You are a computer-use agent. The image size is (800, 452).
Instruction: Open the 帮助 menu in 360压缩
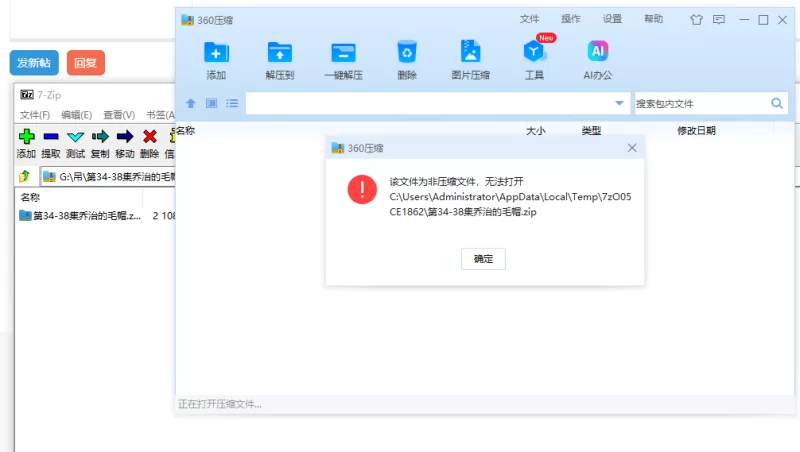coord(653,19)
